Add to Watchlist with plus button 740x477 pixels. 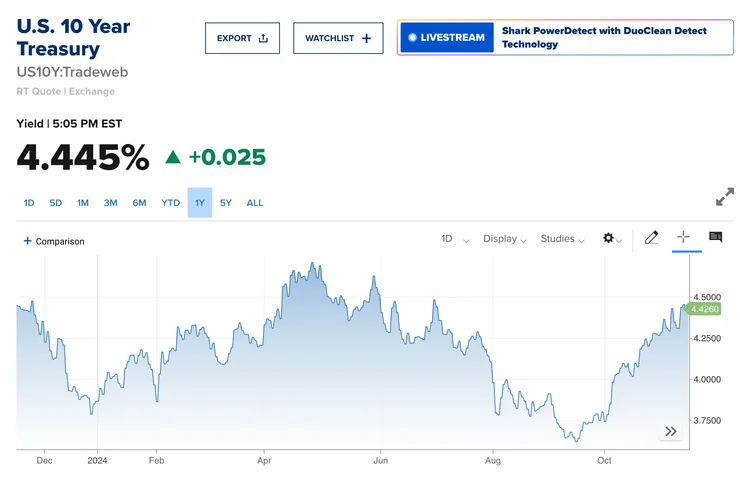[x=338, y=38]
